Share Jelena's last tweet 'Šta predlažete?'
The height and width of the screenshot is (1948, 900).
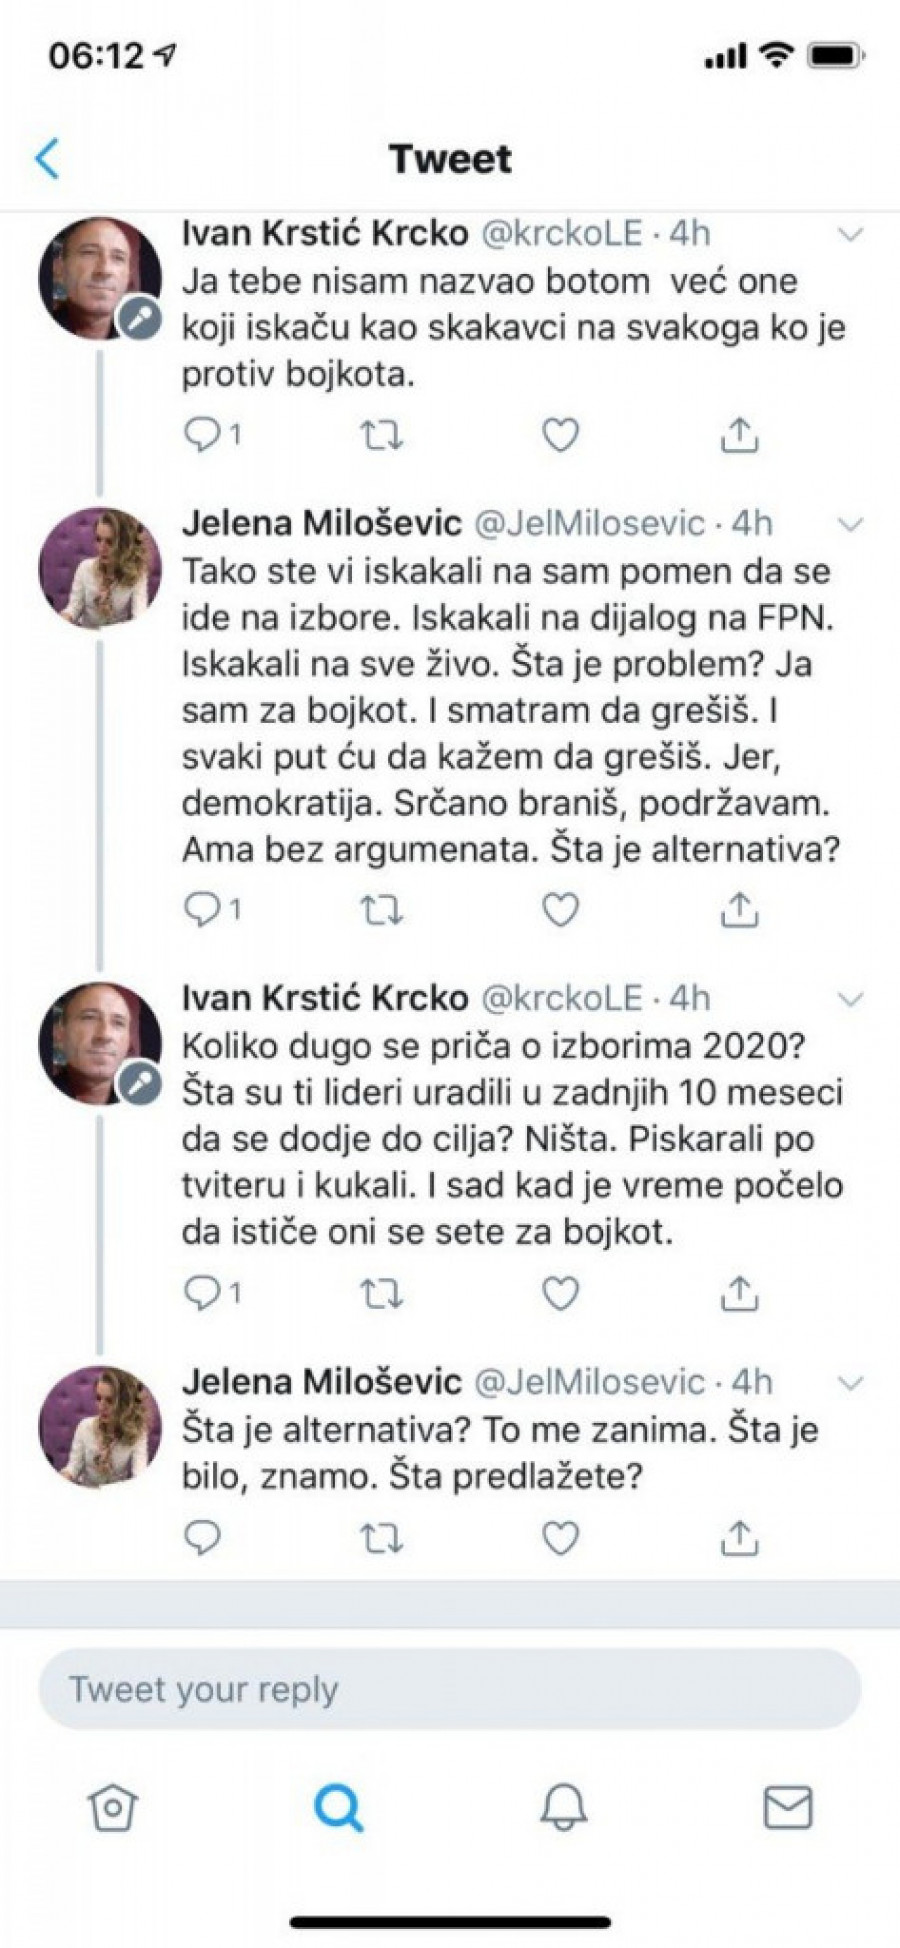click(x=739, y=1538)
